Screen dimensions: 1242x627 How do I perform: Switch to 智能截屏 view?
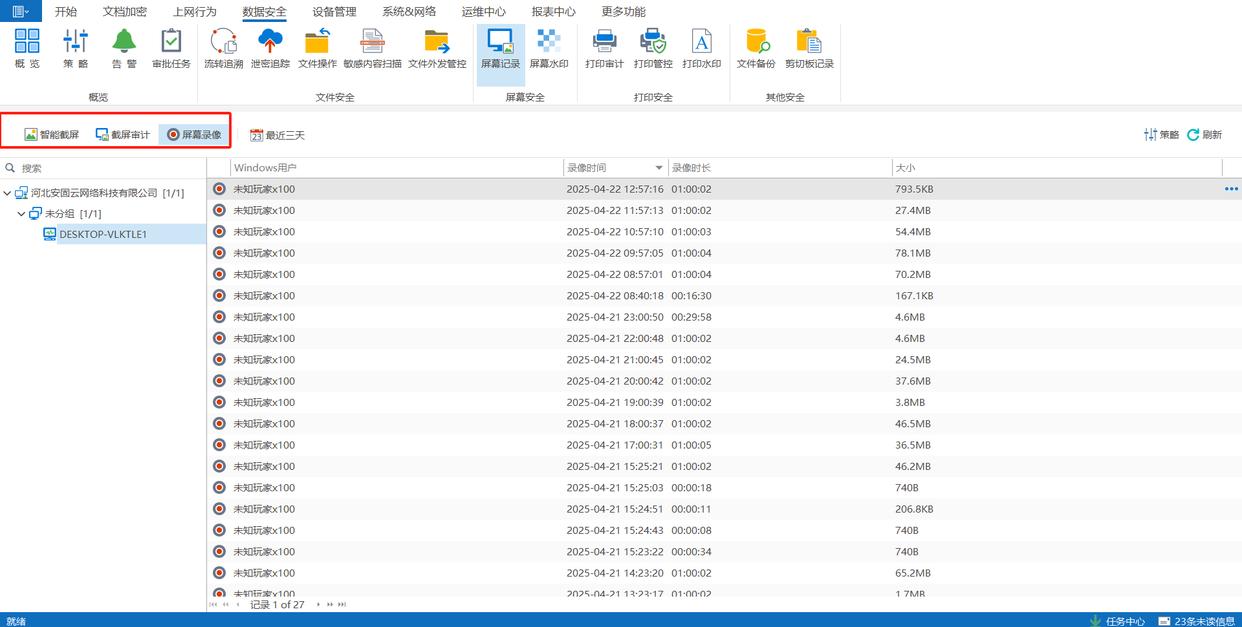pyautogui.click(x=52, y=135)
